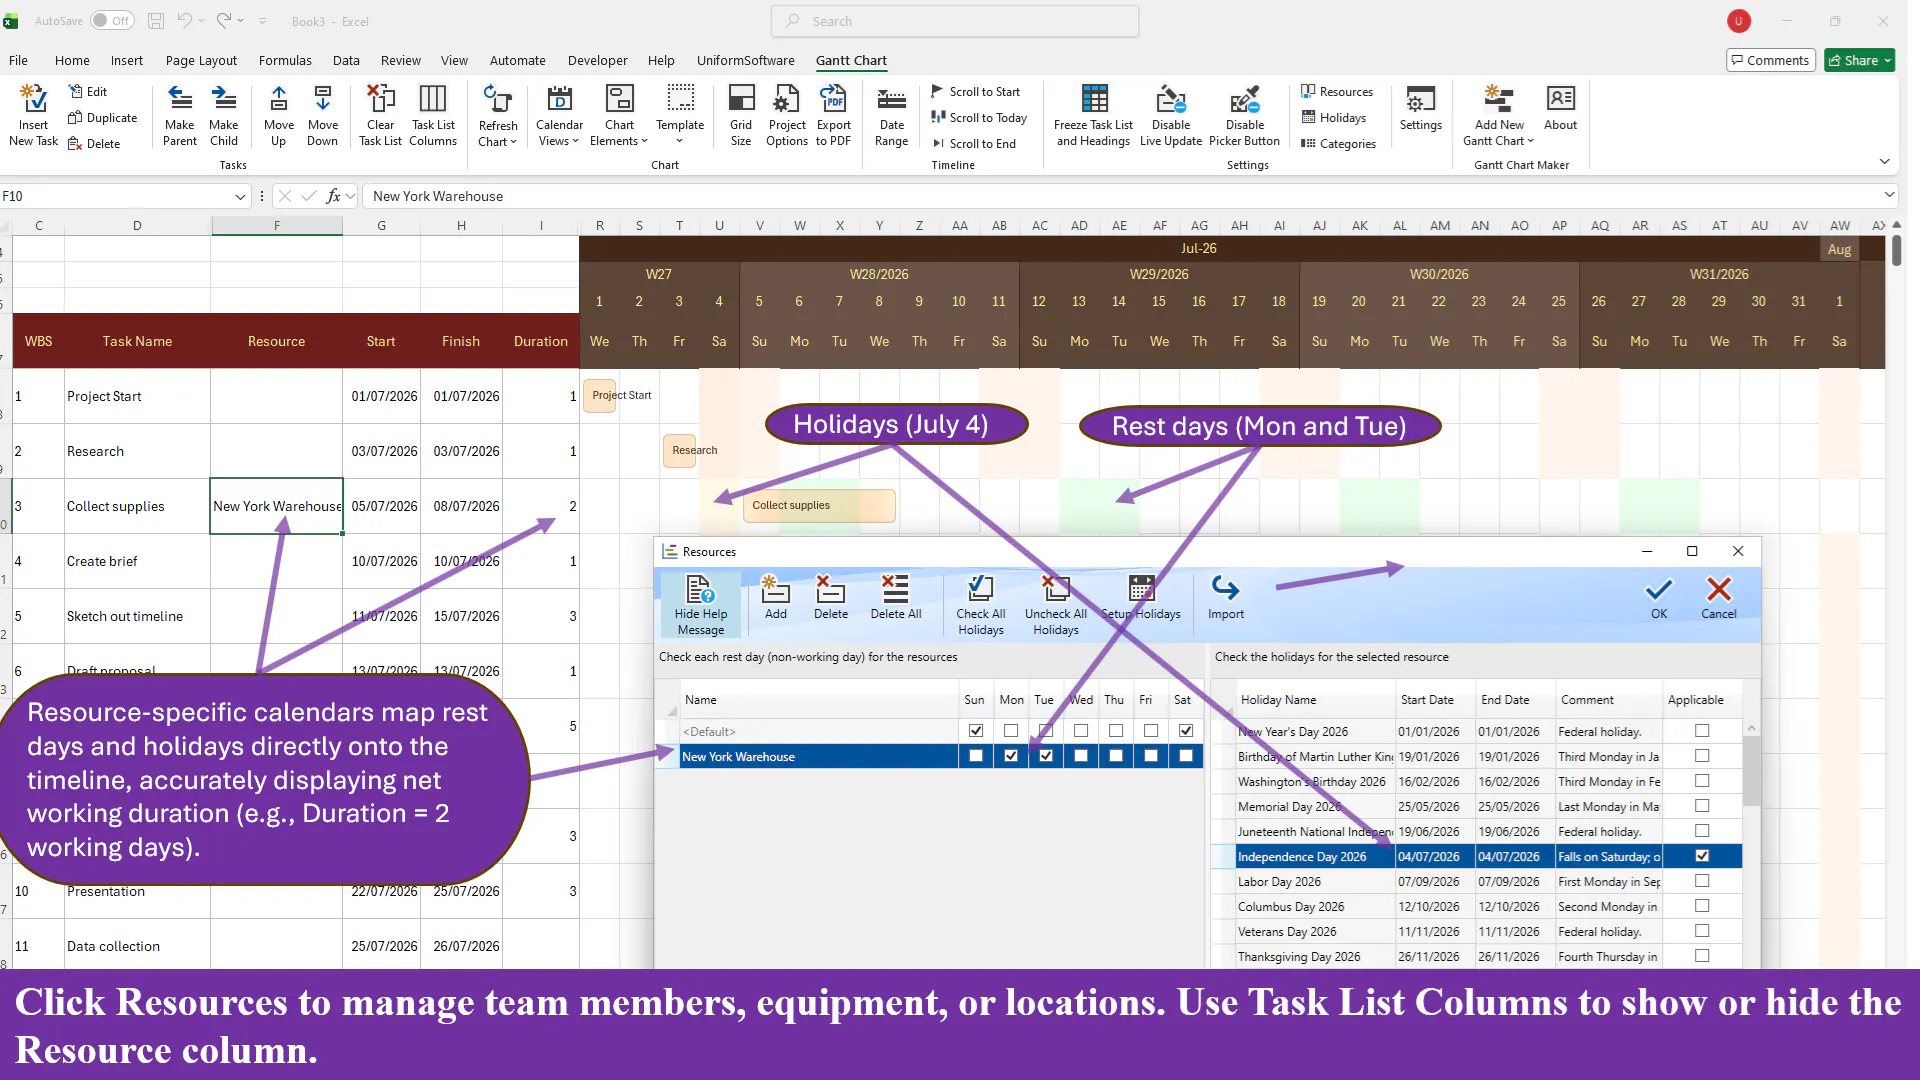Image resolution: width=1920 pixels, height=1080 pixels.
Task: Switch to the Home tab
Action: (72, 60)
